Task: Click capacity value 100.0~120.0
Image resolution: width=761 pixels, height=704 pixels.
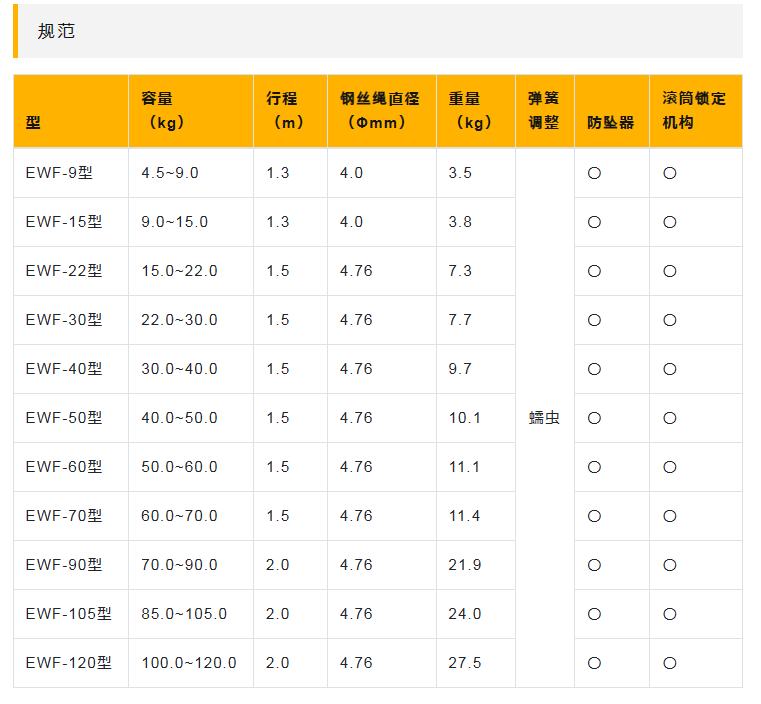Action: (189, 663)
